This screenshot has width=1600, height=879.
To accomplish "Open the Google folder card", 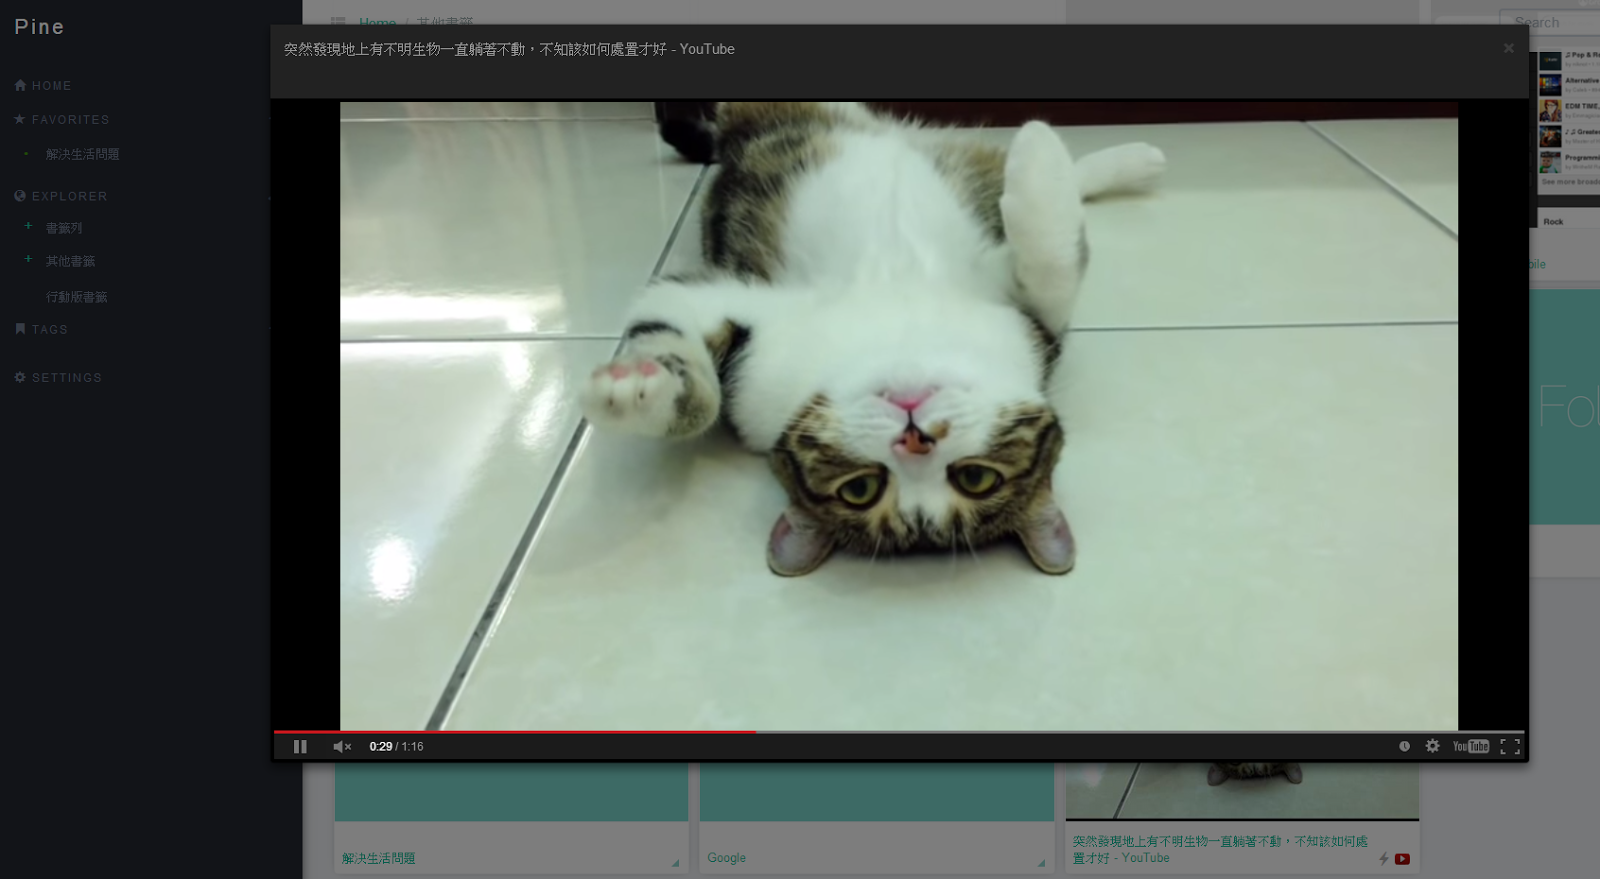I will (x=876, y=817).
